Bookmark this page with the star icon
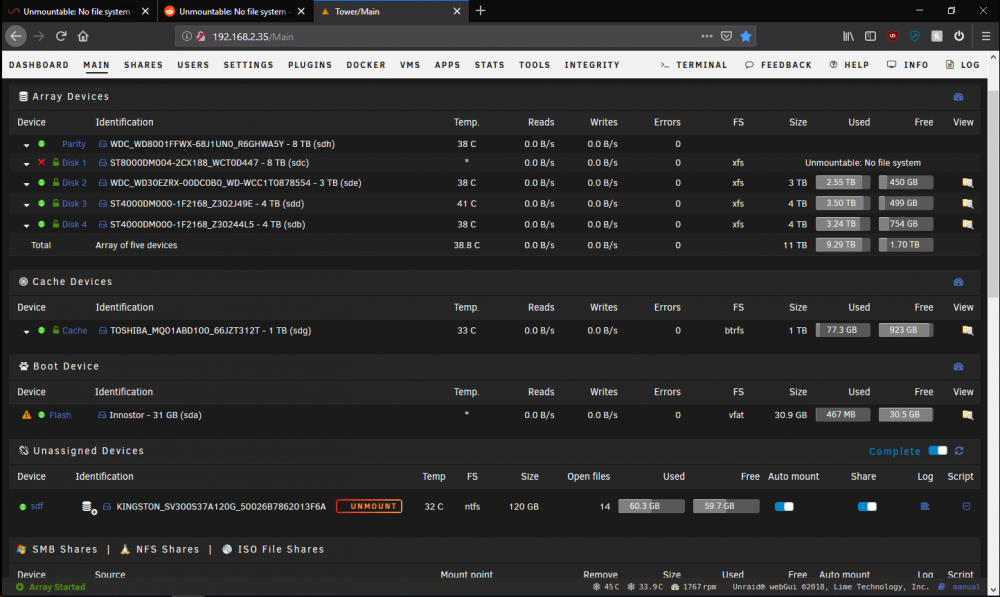This screenshot has height=597, width=1000. 746,36
